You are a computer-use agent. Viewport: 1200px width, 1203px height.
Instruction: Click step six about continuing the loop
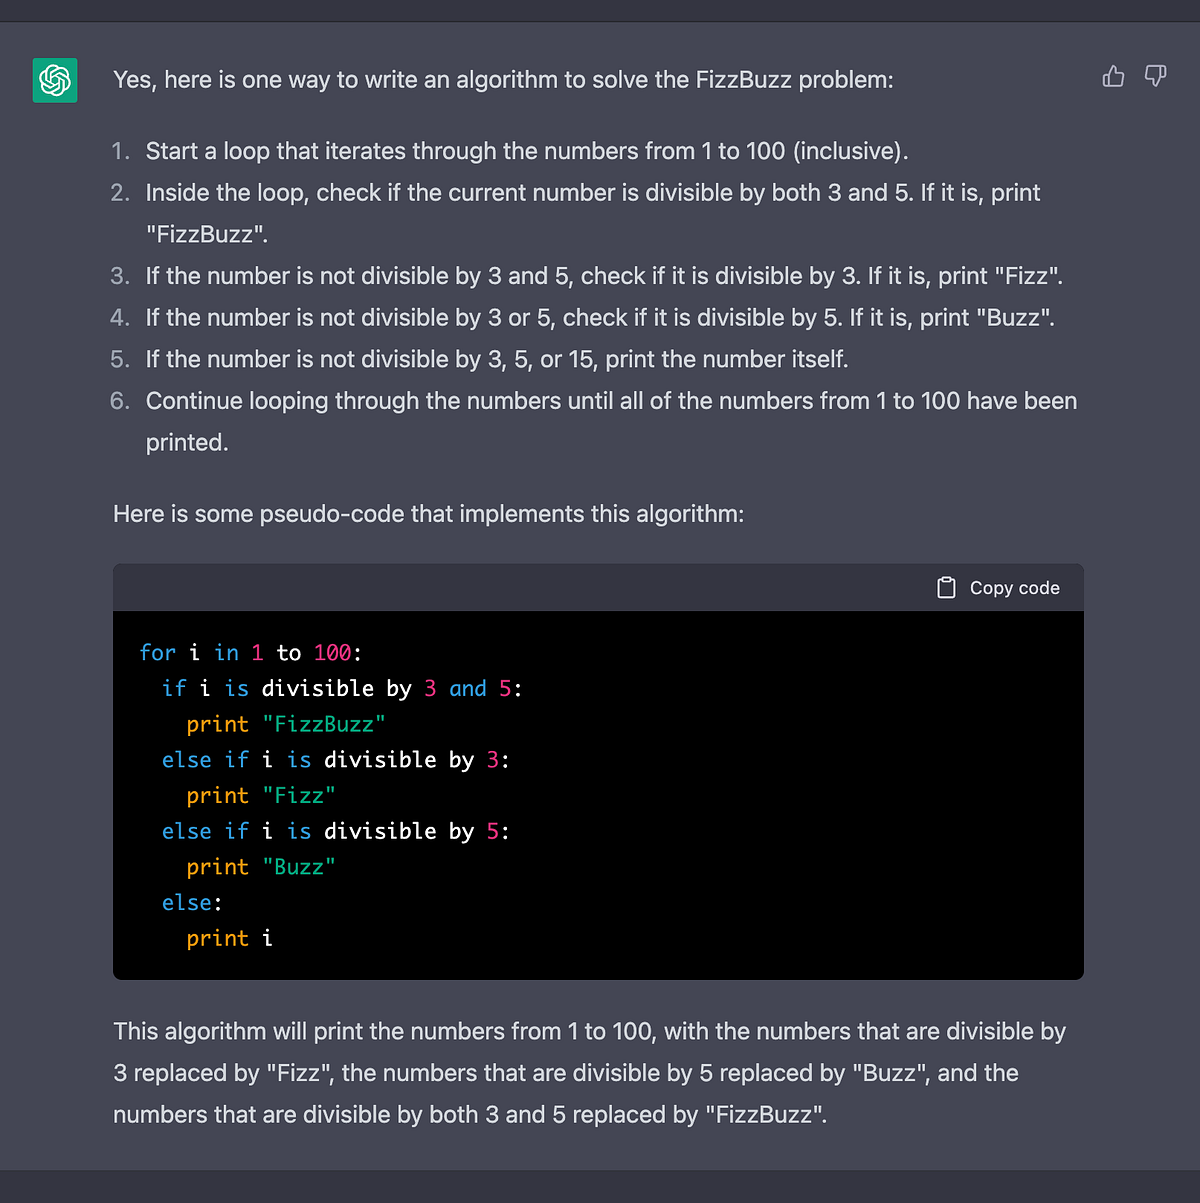(611, 400)
